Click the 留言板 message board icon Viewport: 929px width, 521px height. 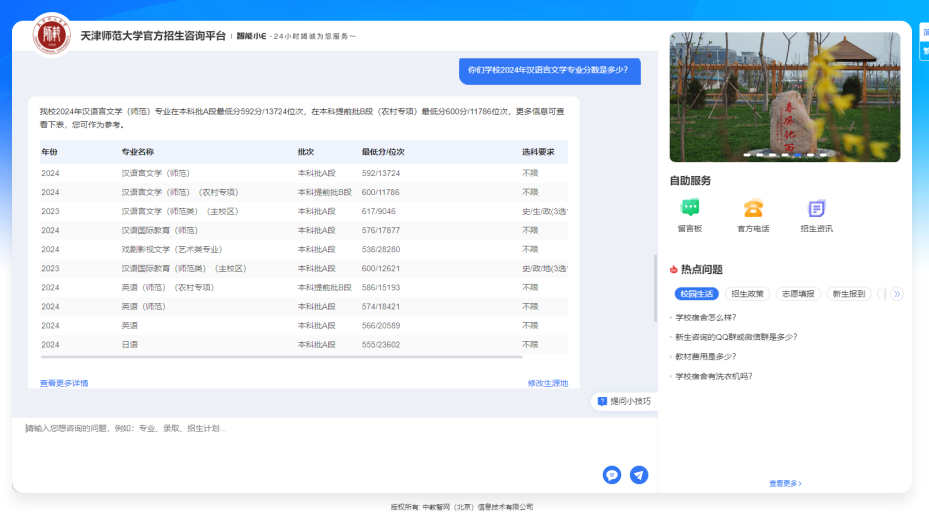689,208
